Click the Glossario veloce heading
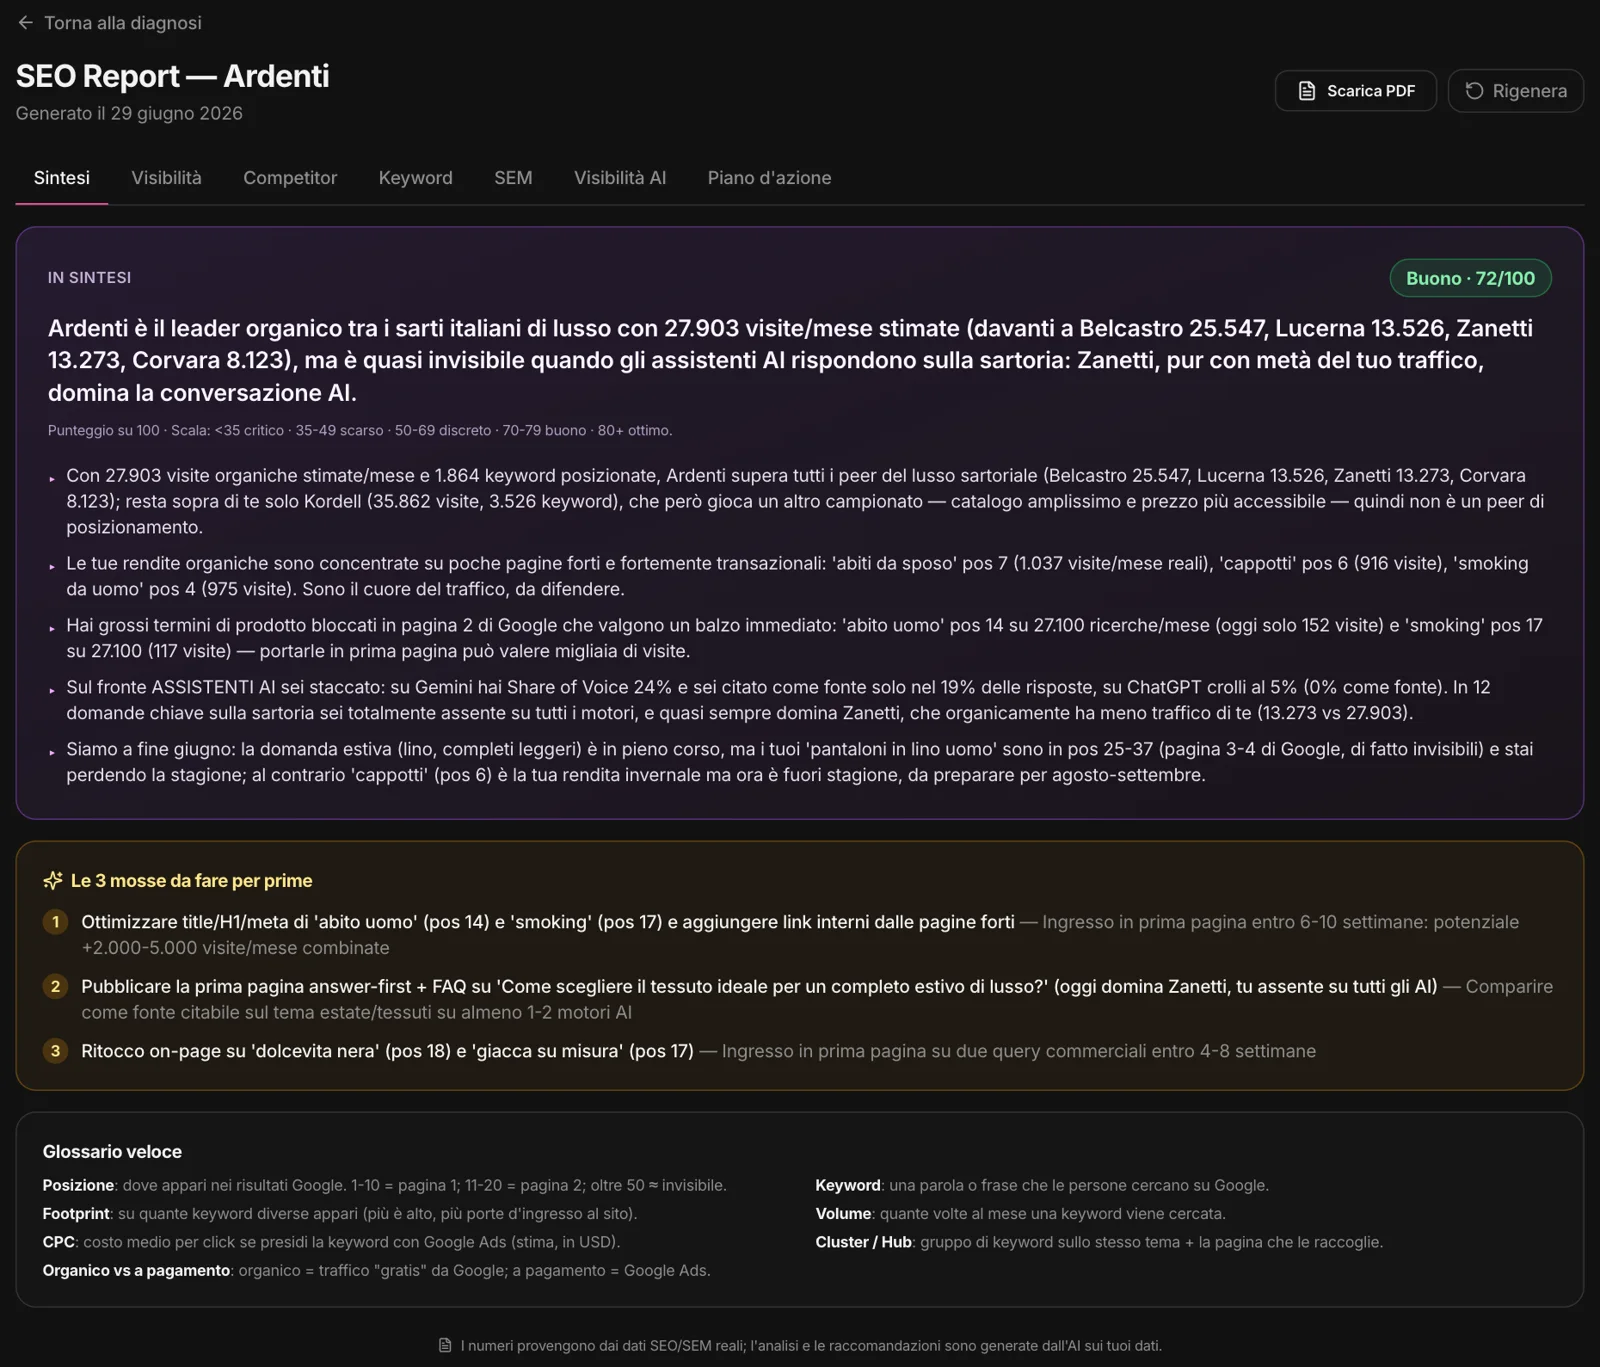 pyautogui.click(x=112, y=1152)
